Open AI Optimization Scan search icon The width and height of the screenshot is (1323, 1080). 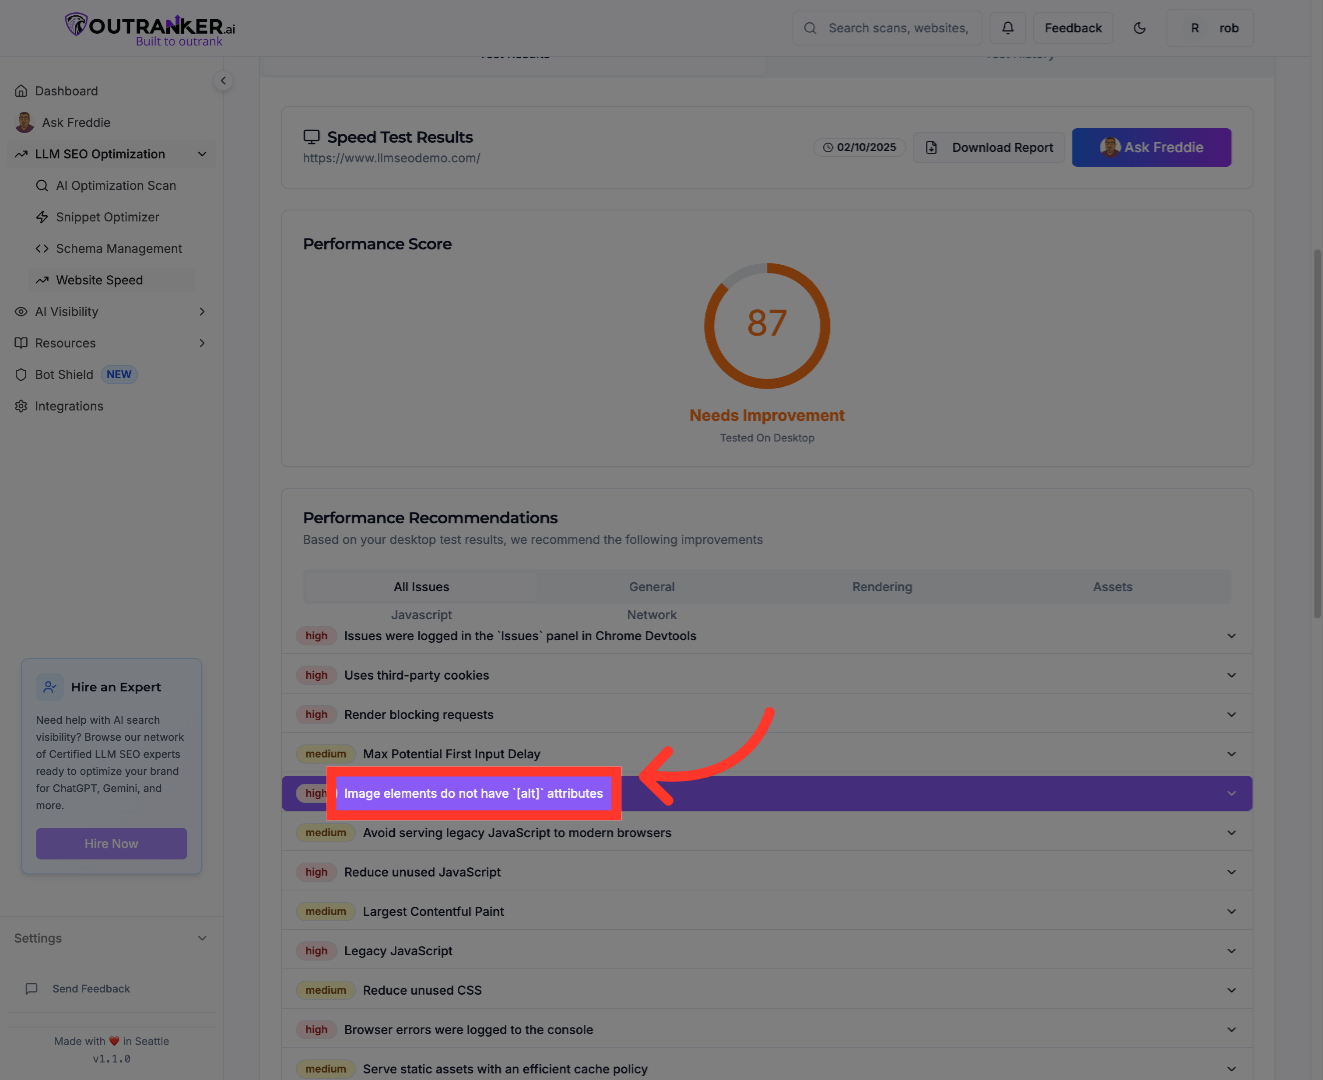42,186
